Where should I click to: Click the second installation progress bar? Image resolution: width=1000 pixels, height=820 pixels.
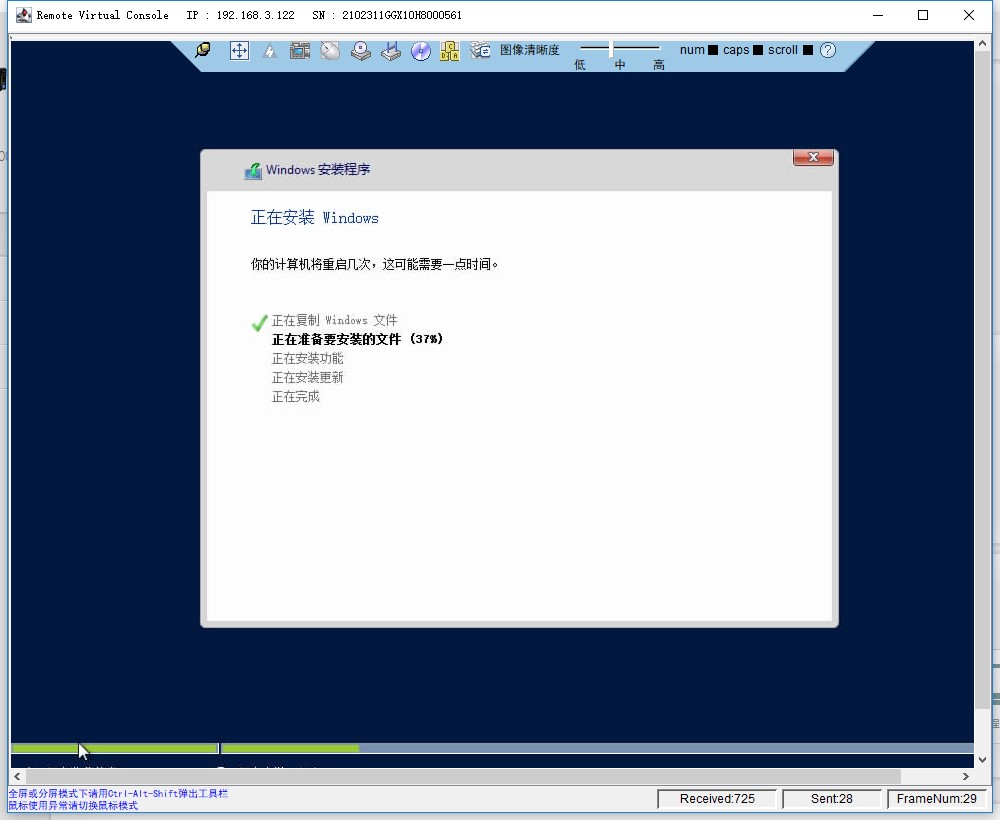pos(597,748)
